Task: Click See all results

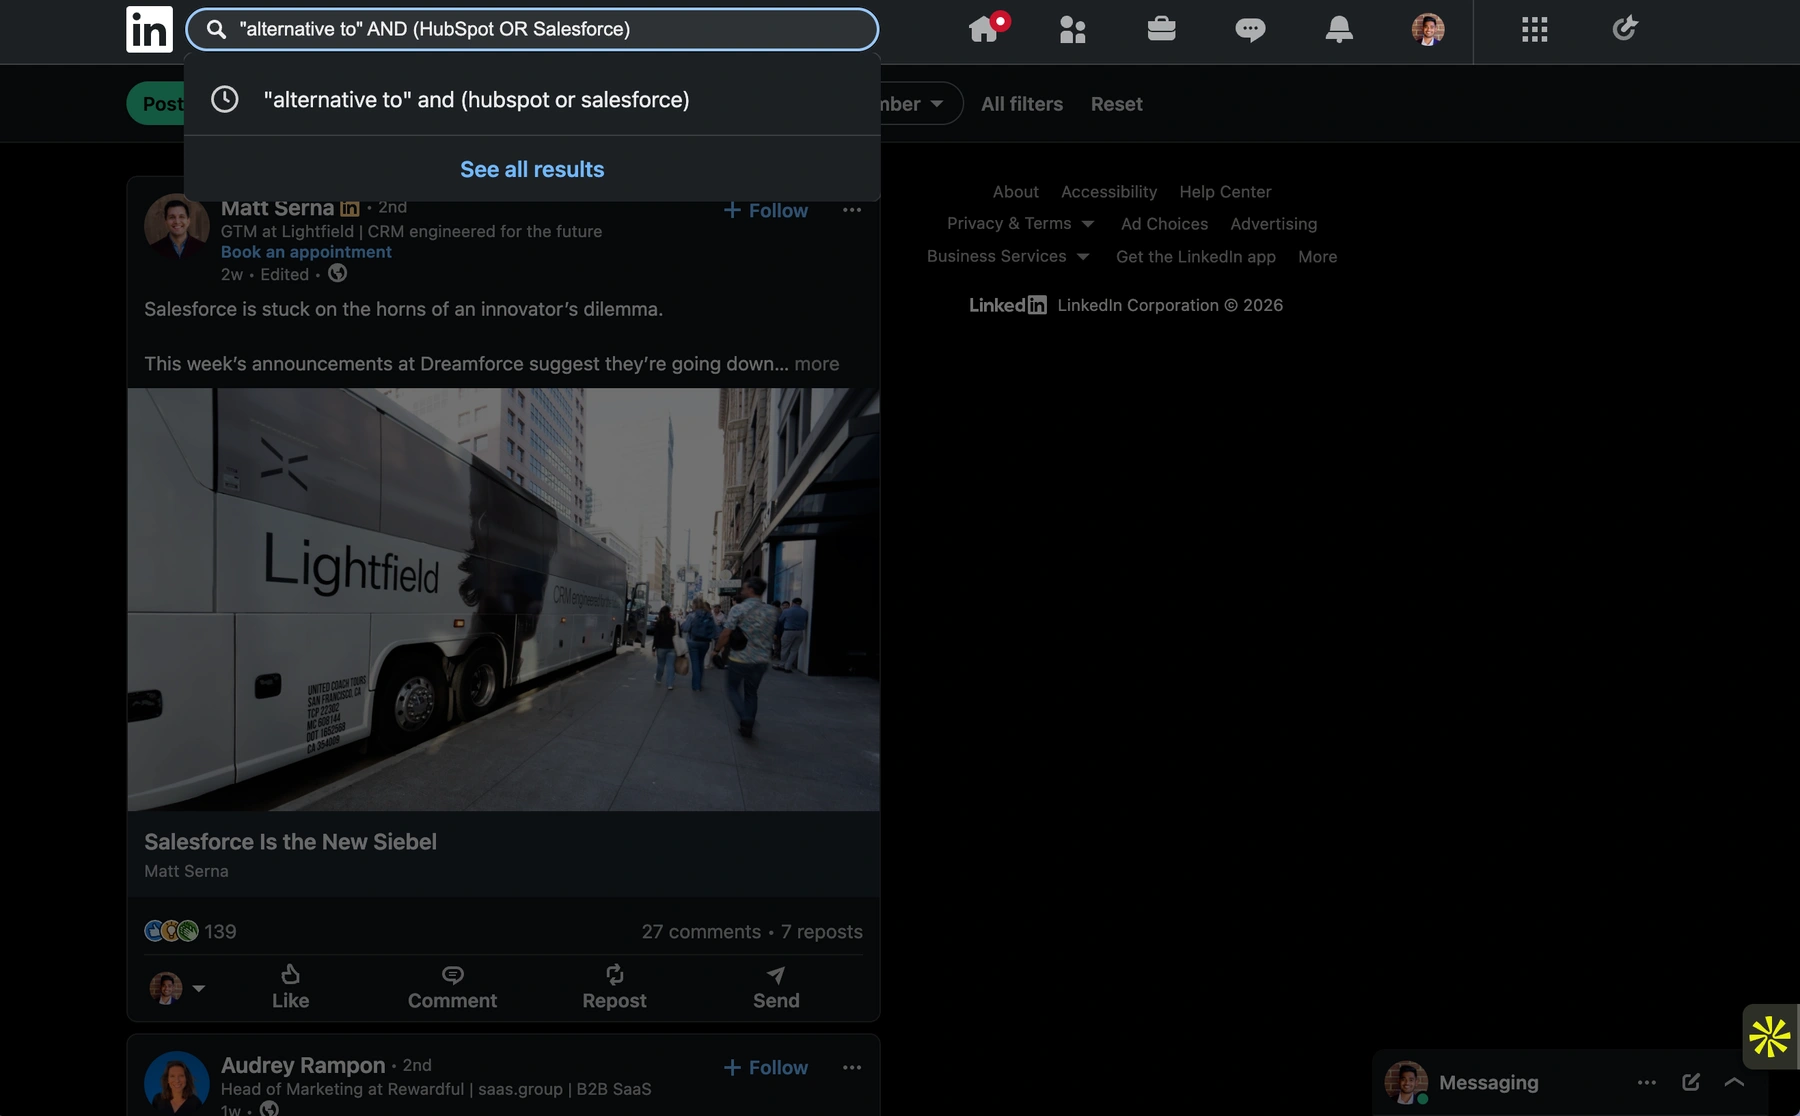Action: [x=532, y=169]
